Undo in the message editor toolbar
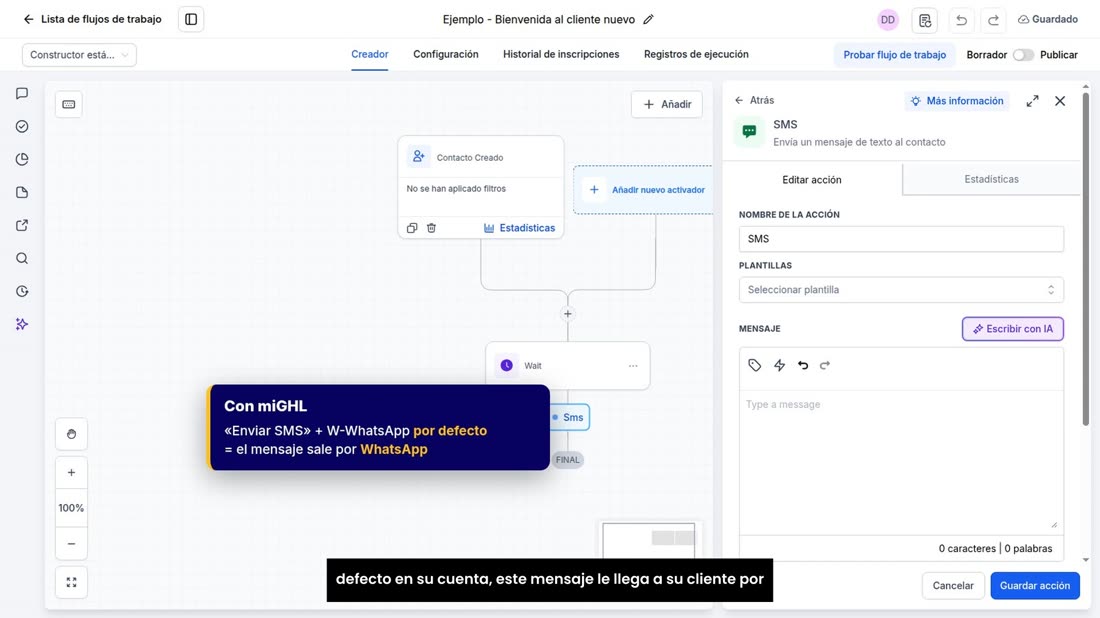 [803, 365]
